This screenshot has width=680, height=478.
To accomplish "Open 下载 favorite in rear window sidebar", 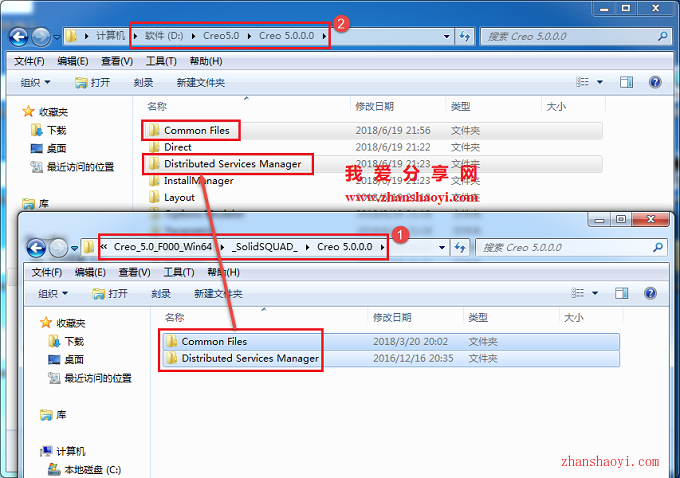I will coord(49,131).
